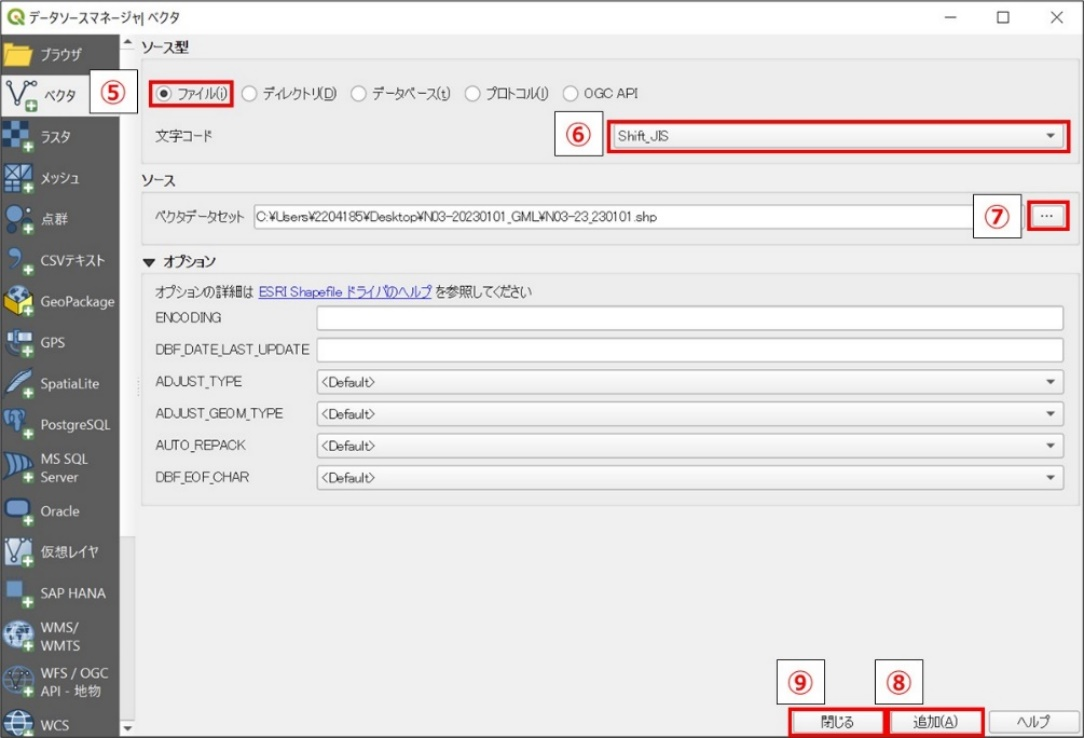
Task: Click the Vector layer icon in sidebar
Action: (x=21, y=95)
